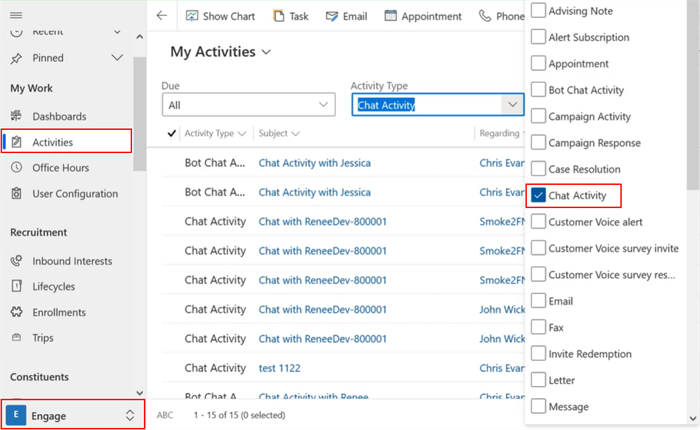The image size is (700, 430).
Task: Click the Task clipboard icon
Action: click(x=279, y=16)
